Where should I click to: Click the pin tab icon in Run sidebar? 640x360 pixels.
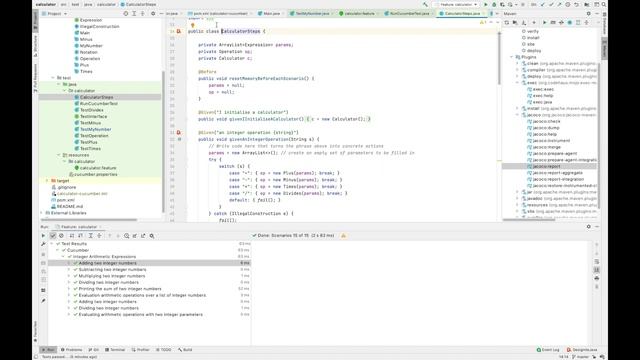click(43, 301)
